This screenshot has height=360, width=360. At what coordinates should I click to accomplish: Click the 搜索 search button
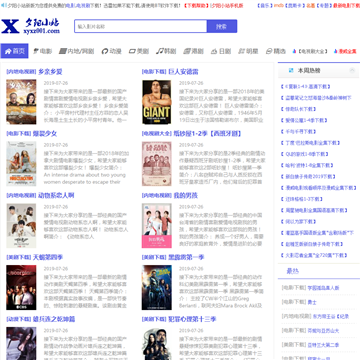(x=222, y=26)
